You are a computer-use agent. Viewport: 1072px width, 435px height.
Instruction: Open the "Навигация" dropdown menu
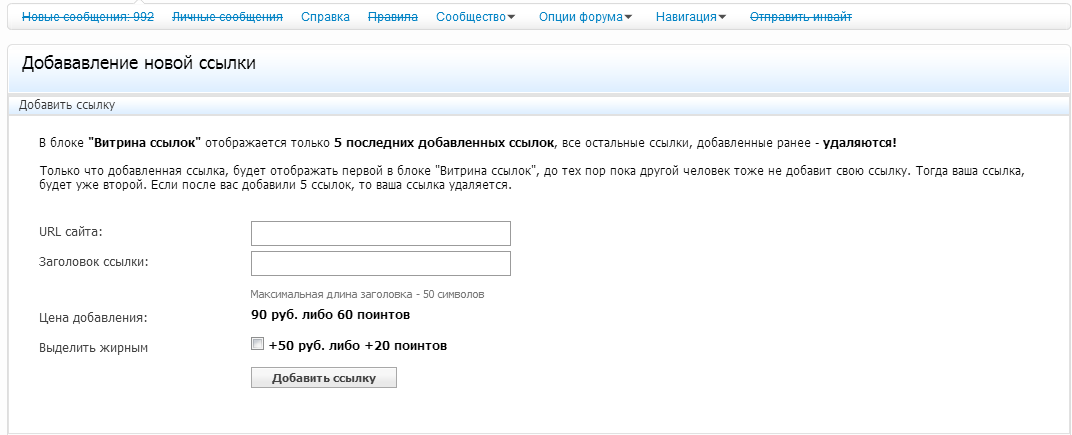pyautogui.click(x=691, y=17)
